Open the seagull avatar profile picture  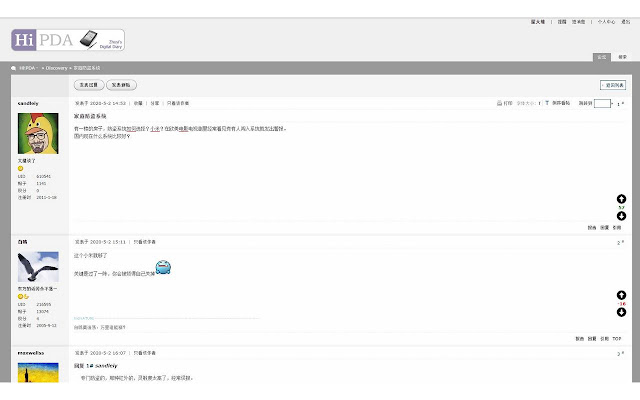click(x=38, y=267)
